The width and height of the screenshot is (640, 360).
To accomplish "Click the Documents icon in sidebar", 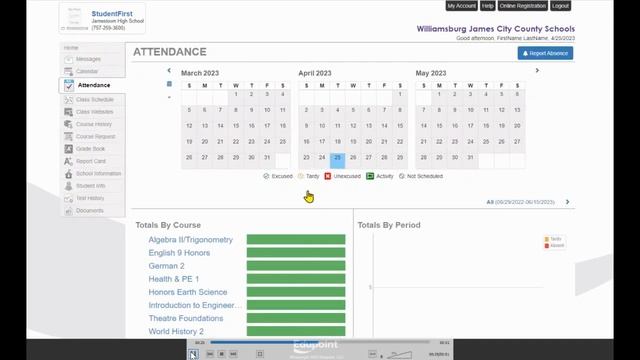I will pyautogui.click(x=68, y=211).
